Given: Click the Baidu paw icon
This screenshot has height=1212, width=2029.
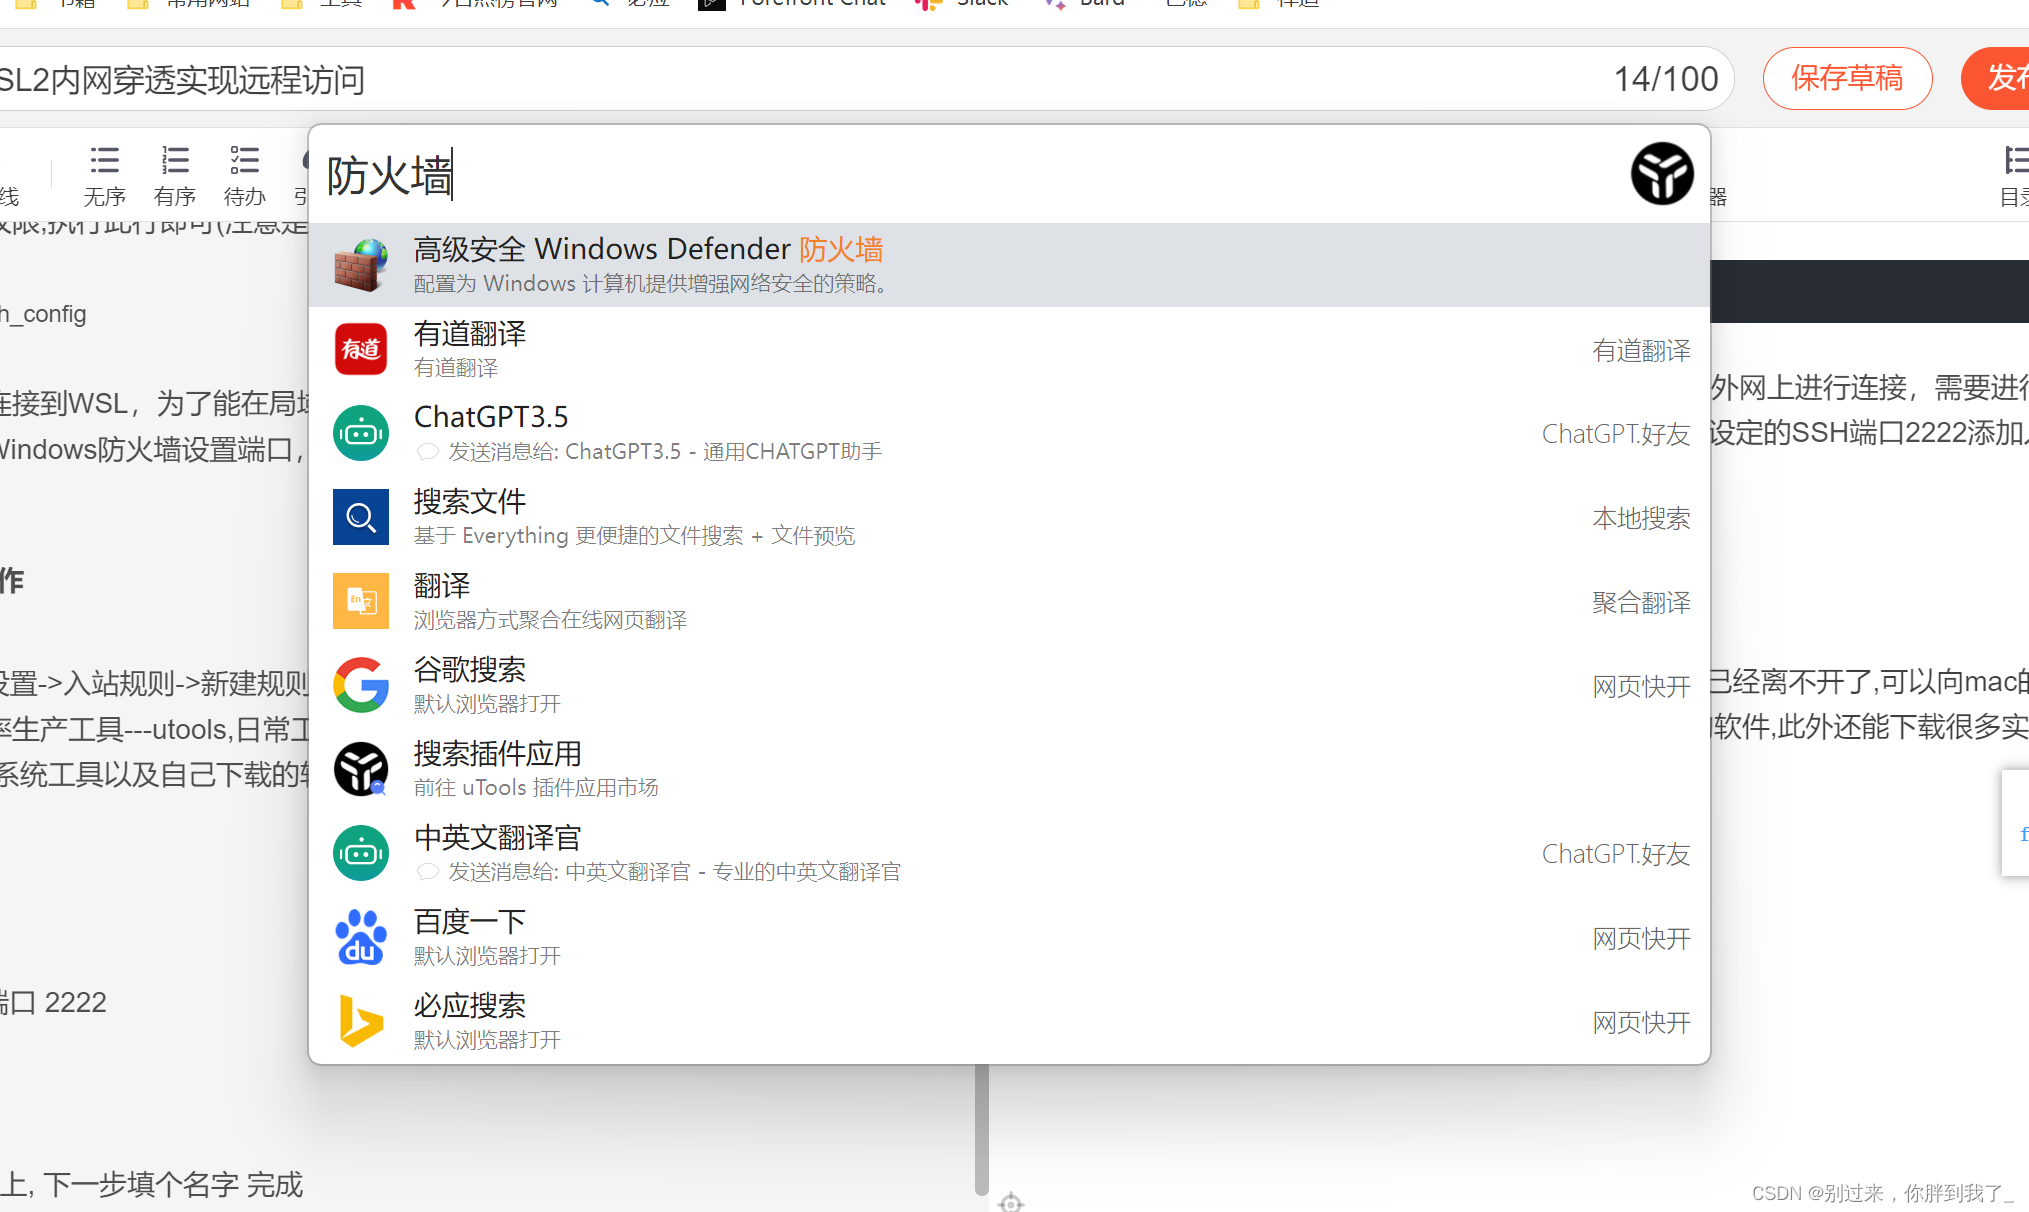Looking at the screenshot, I should (x=361, y=937).
